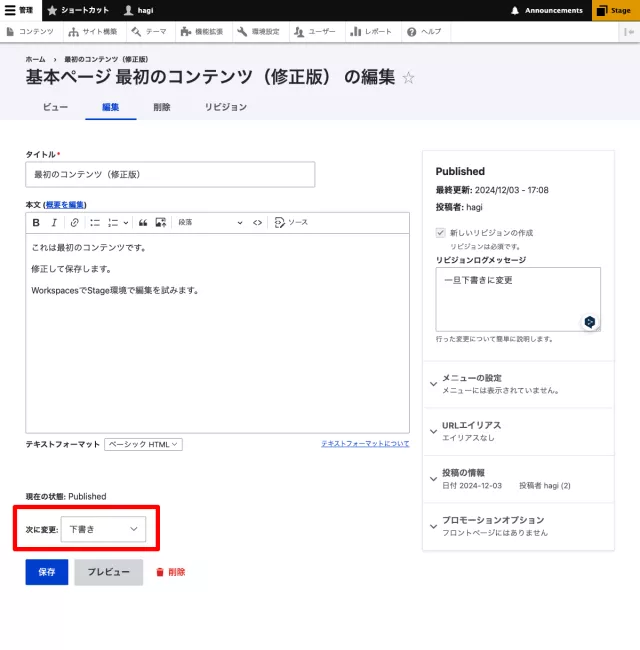640x650 pixels.
Task: Insert a bulleted list
Action: click(x=95, y=223)
